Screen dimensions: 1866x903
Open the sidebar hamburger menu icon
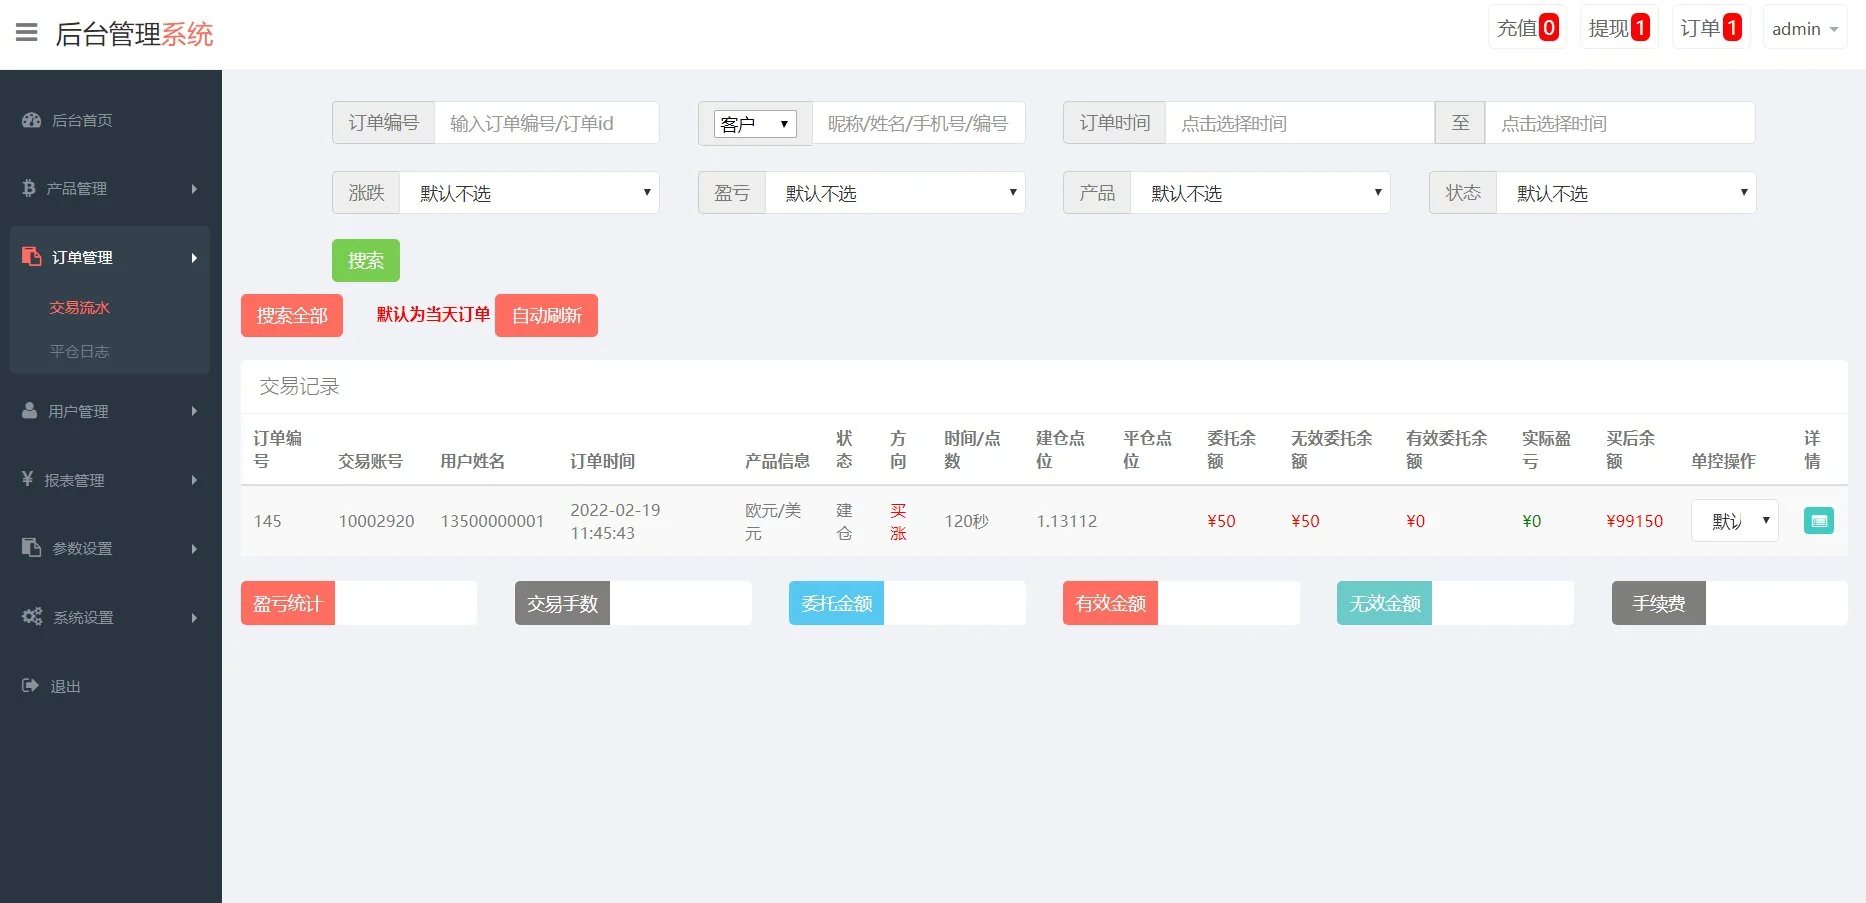[x=26, y=33]
